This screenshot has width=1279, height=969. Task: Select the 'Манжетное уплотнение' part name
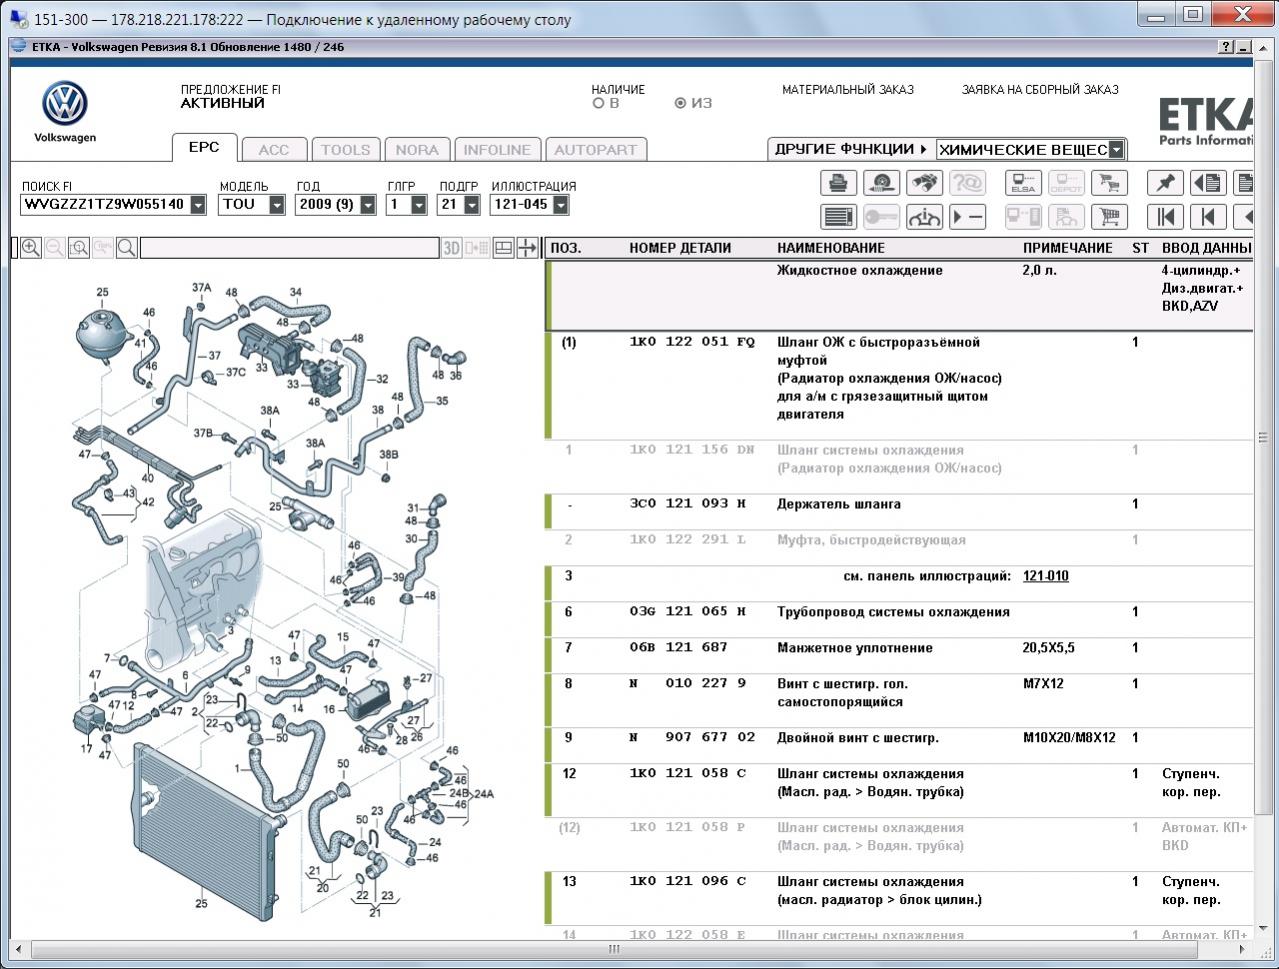(x=855, y=648)
